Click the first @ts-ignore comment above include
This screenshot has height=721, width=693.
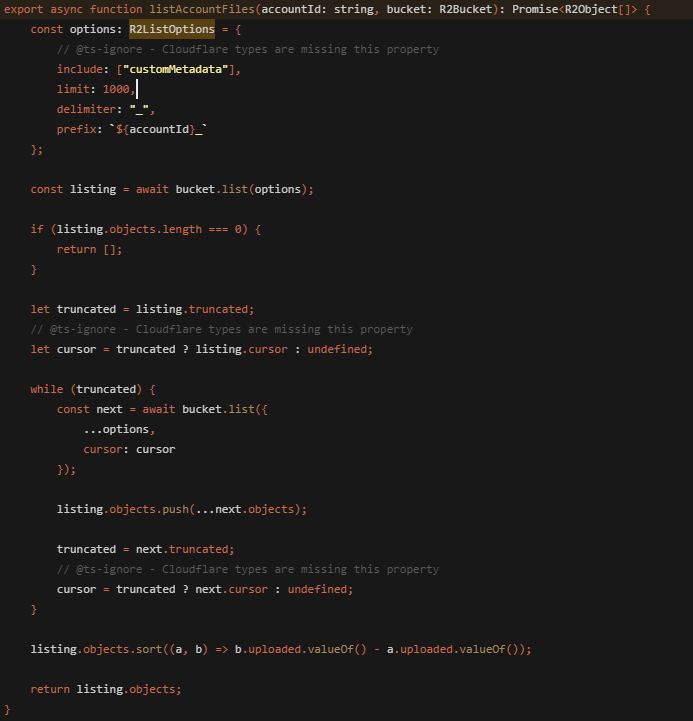[x=247, y=49]
